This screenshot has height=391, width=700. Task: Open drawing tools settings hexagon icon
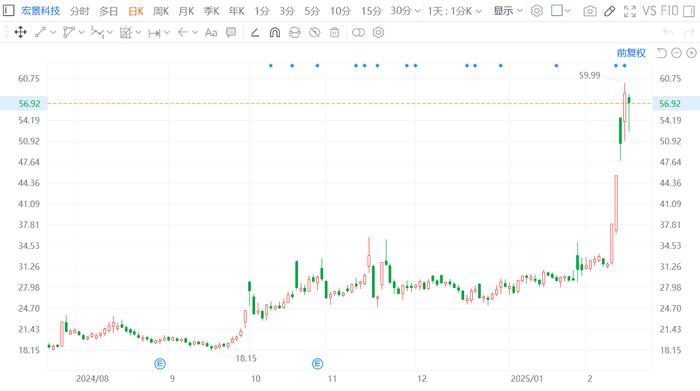(379, 32)
